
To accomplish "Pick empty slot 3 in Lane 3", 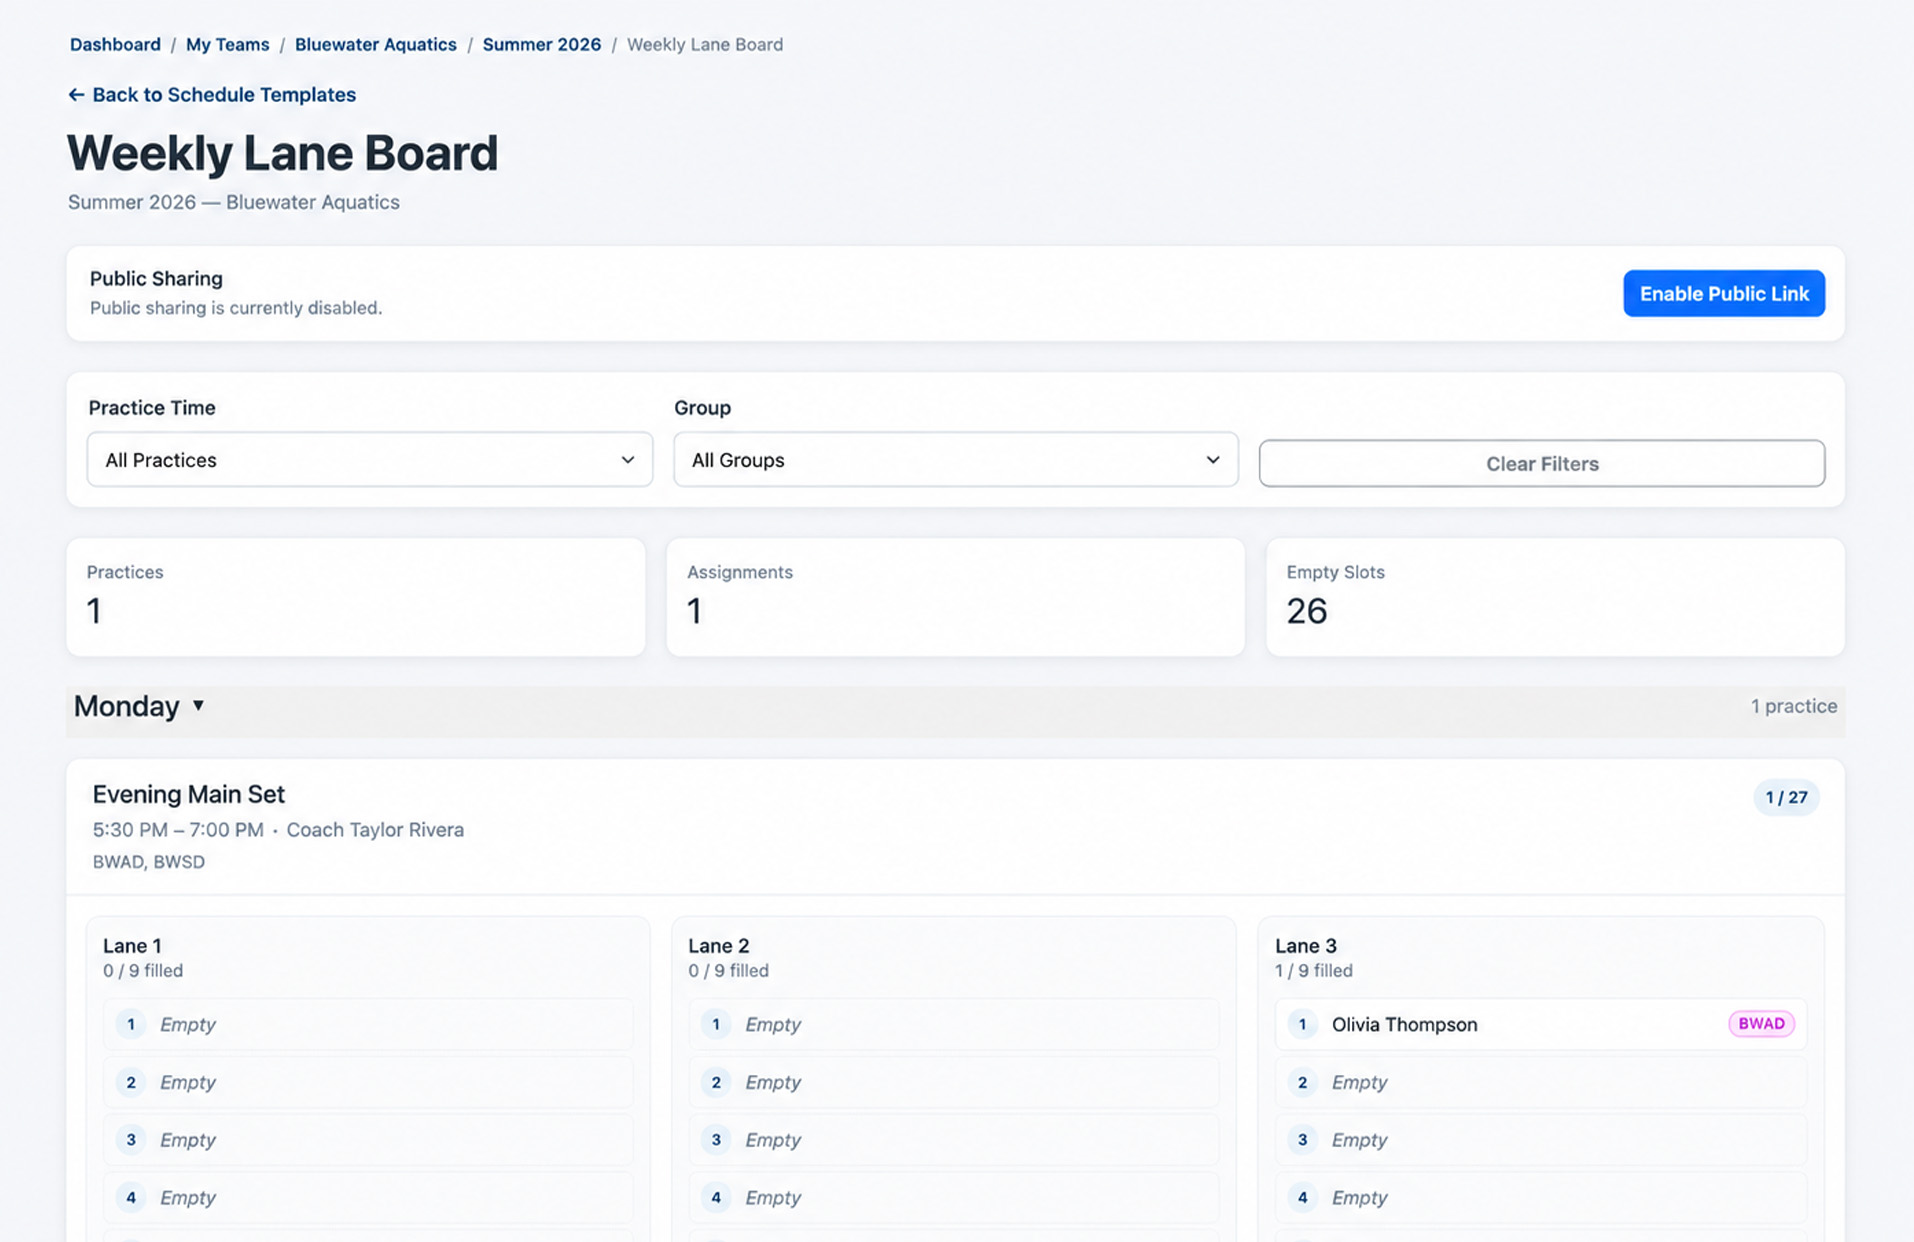I will 1541,1140.
